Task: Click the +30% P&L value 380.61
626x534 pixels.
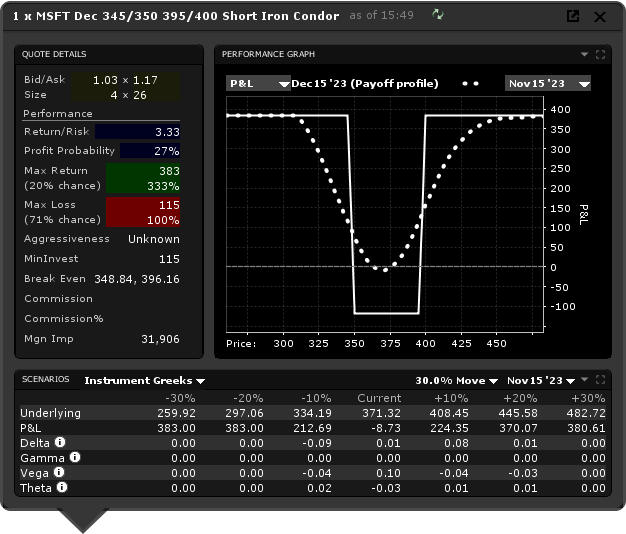Action: [x=586, y=428]
